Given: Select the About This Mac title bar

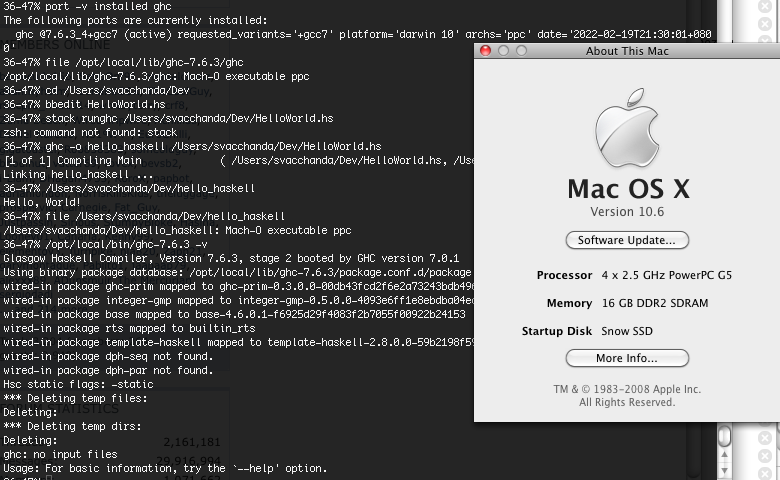Looking at the screenshot, I should (627, 51).
